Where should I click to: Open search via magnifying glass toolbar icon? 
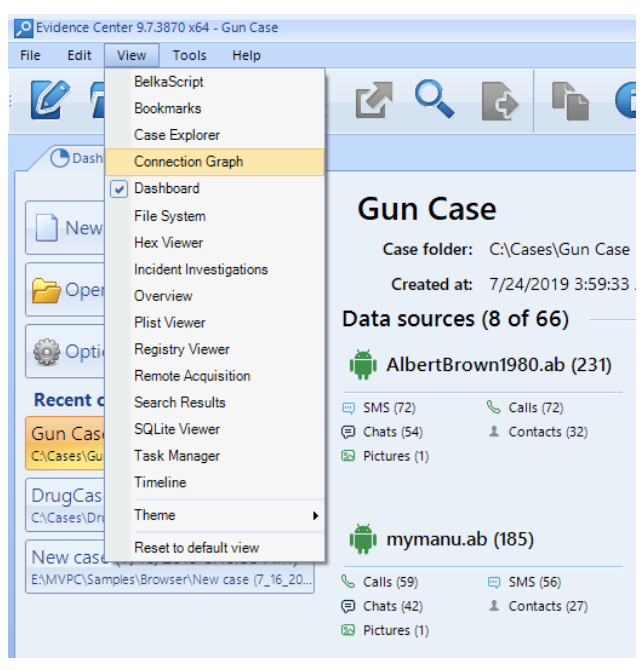click(x=435, y=99)
